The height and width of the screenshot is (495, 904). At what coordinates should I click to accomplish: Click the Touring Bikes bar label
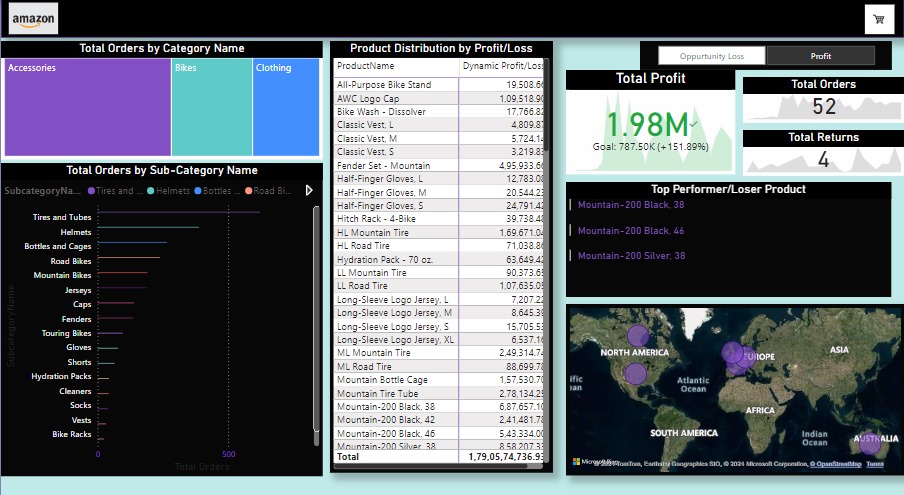[66, 333]
